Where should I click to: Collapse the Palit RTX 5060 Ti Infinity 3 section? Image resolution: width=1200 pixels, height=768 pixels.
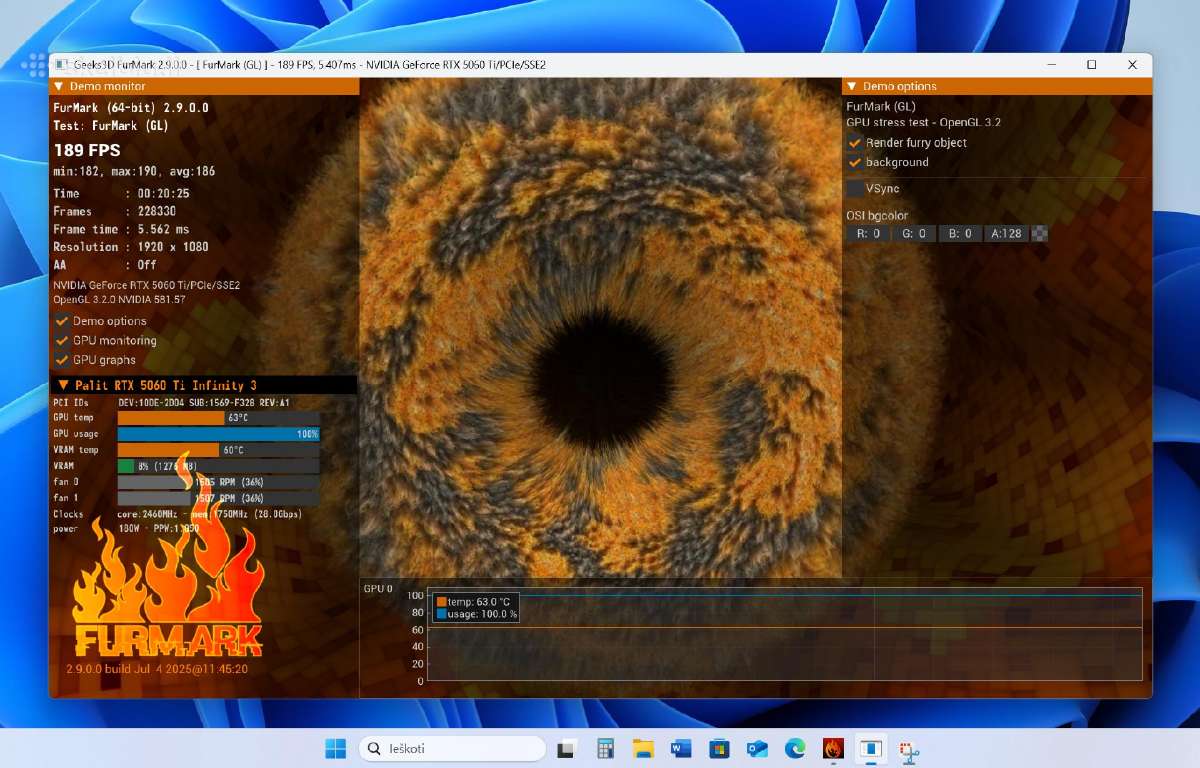click(x=64, y=385)
